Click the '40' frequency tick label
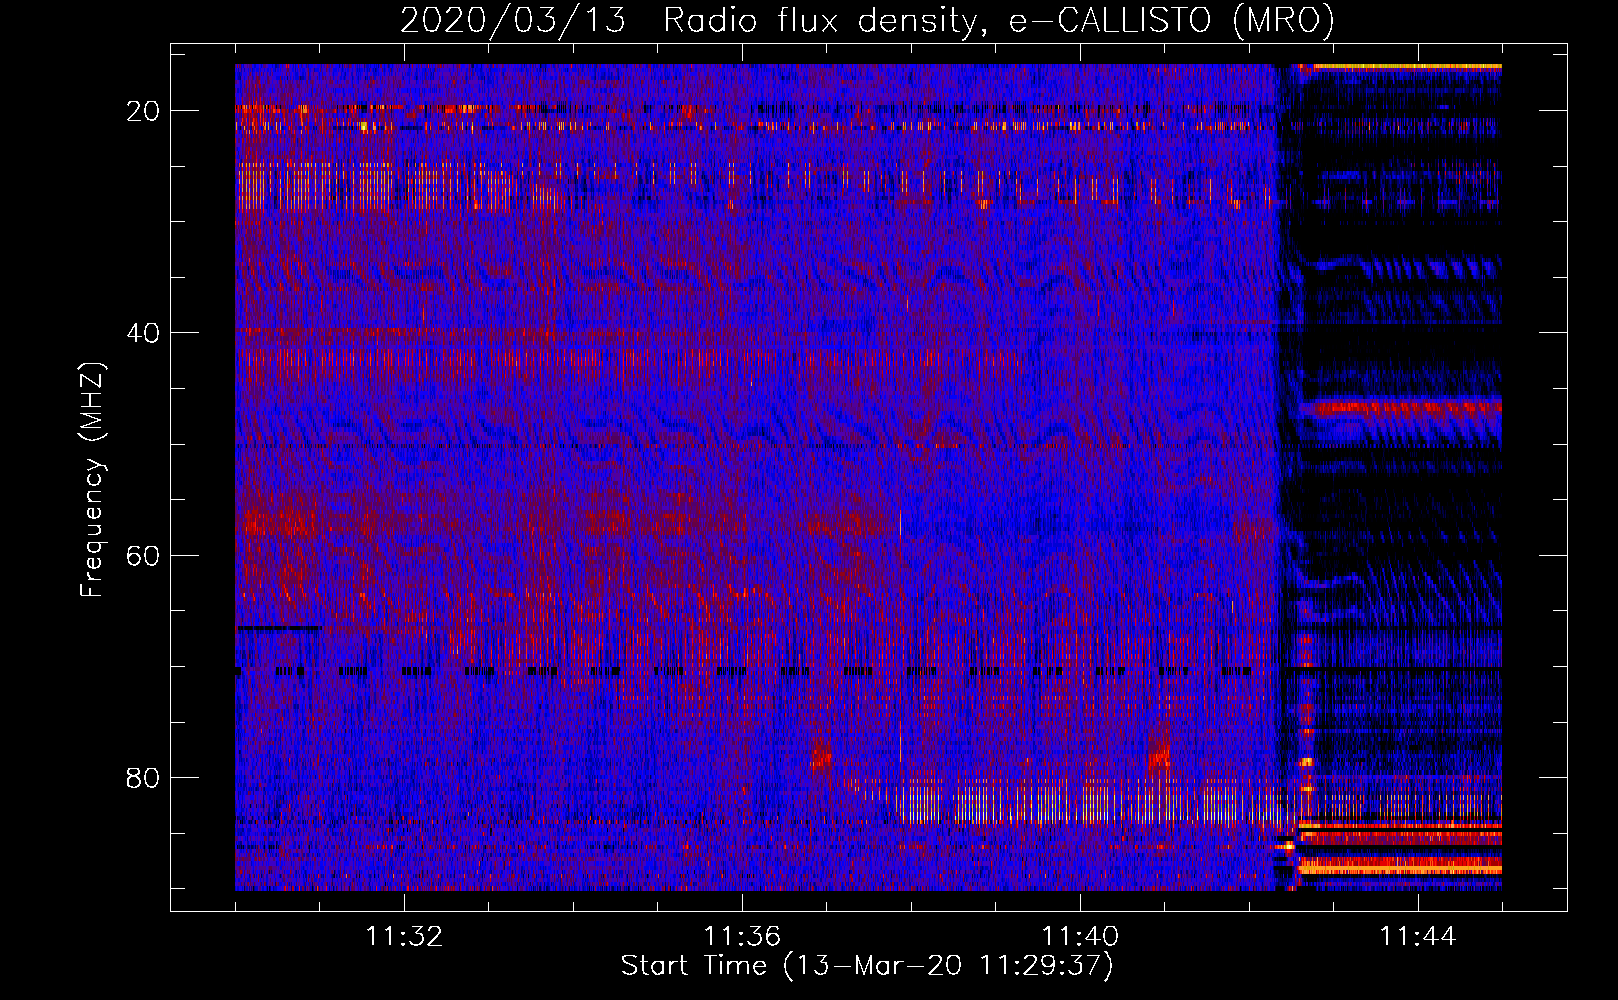This screenshot has width=1618, height=1000. 143,333
